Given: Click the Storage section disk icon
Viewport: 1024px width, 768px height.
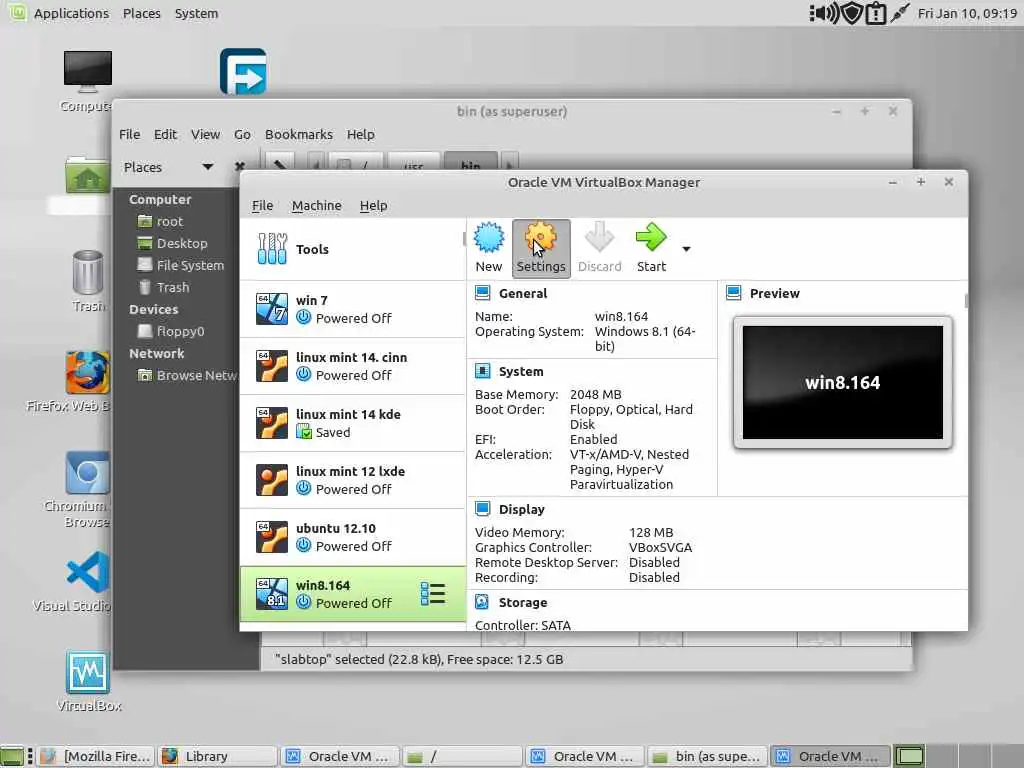Looking at the screenshot, I should (483, 601).
